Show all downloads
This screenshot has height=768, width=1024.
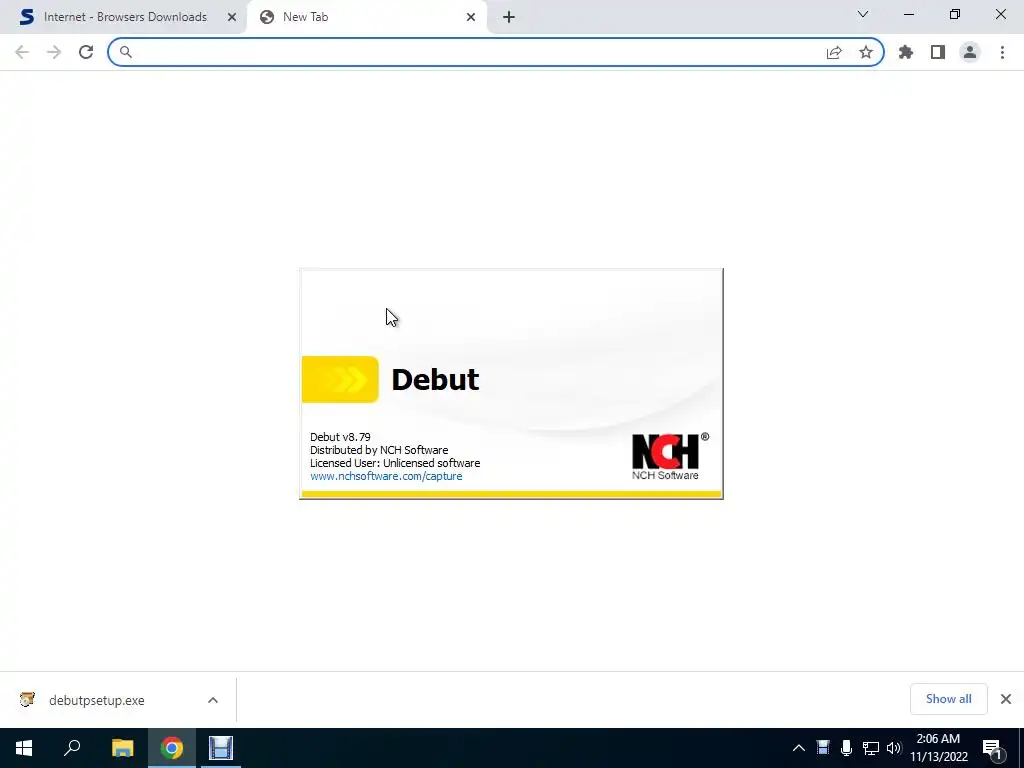[x=948, y=699]
